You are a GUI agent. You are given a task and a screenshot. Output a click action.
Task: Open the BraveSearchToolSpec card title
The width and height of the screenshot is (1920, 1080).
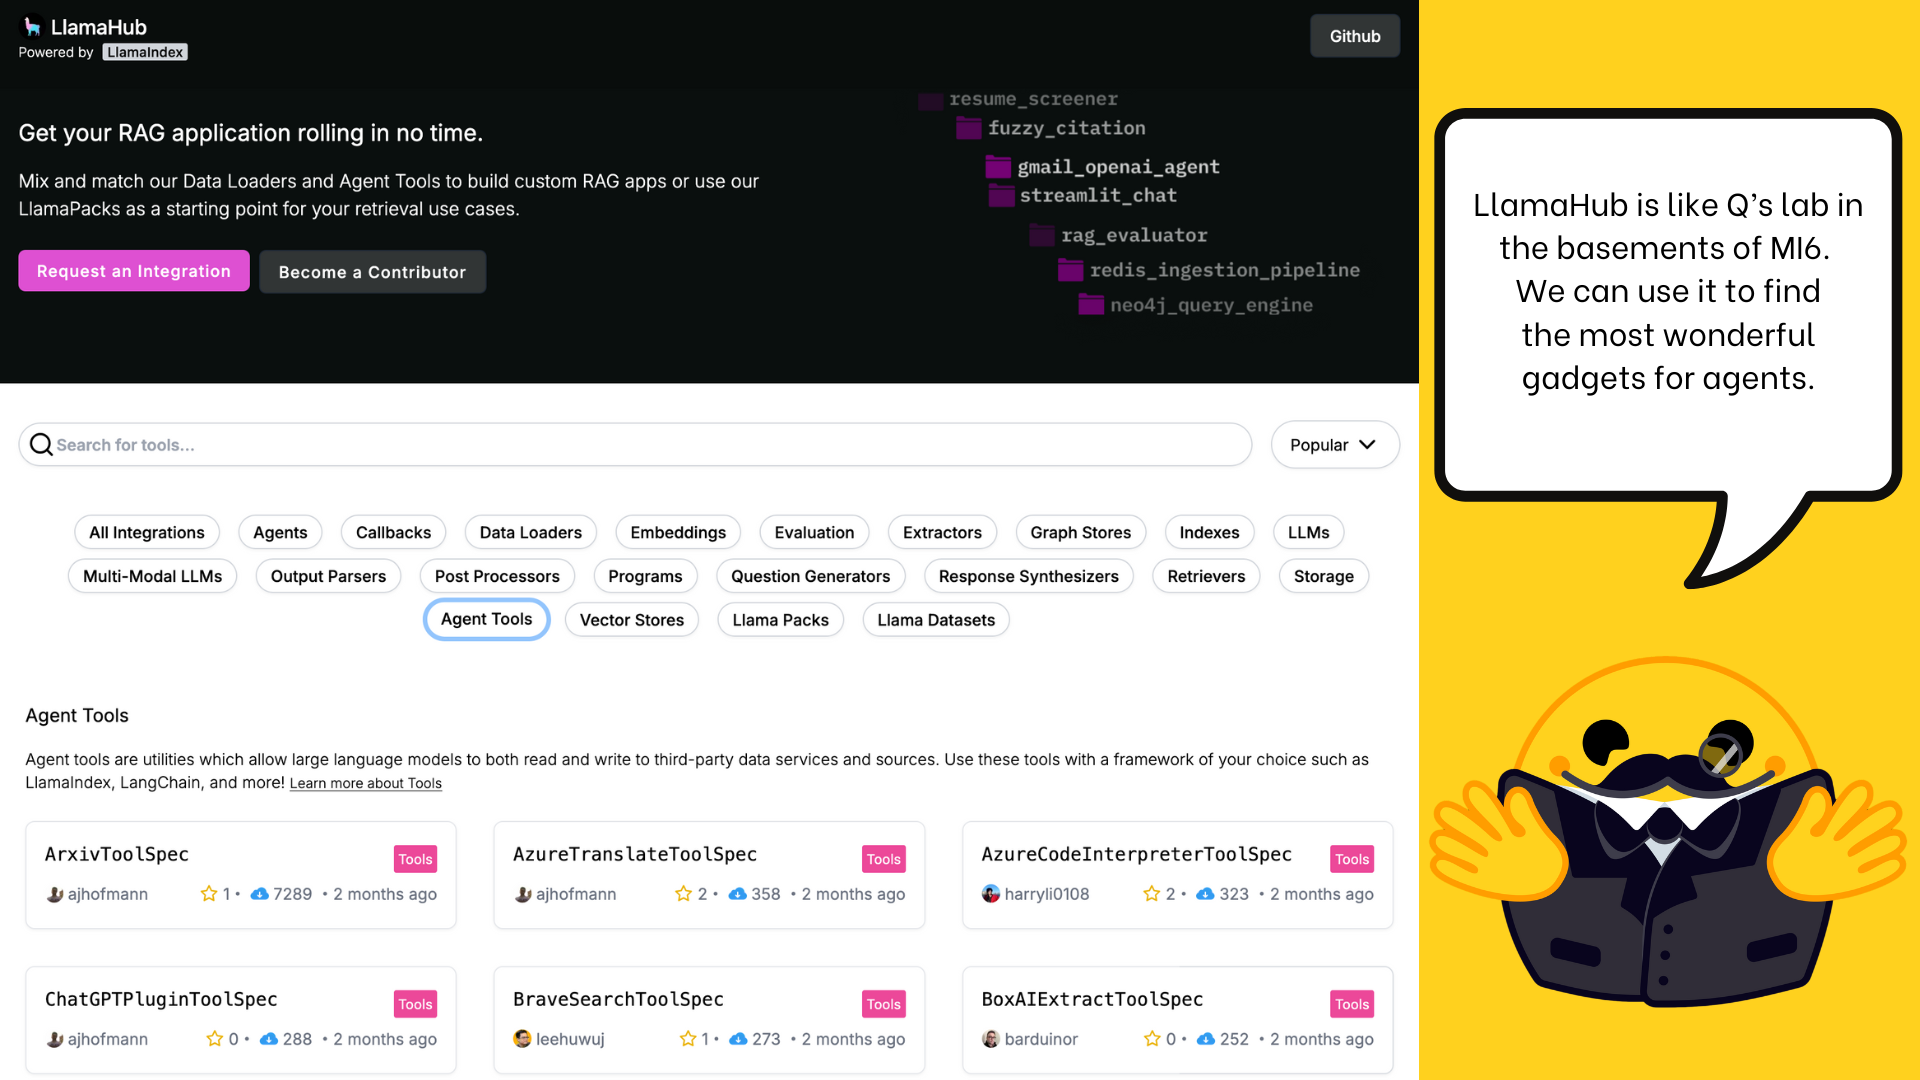coord(618,999)
